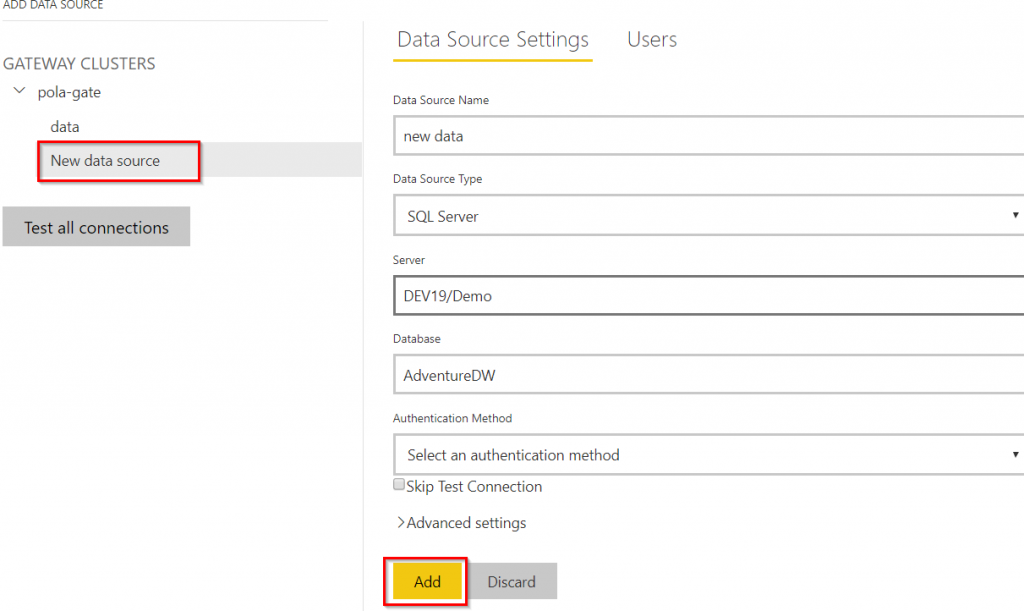Viewport: 1024px width, 611px height.
Task: Run Test all connections
Action: [96, 227]
